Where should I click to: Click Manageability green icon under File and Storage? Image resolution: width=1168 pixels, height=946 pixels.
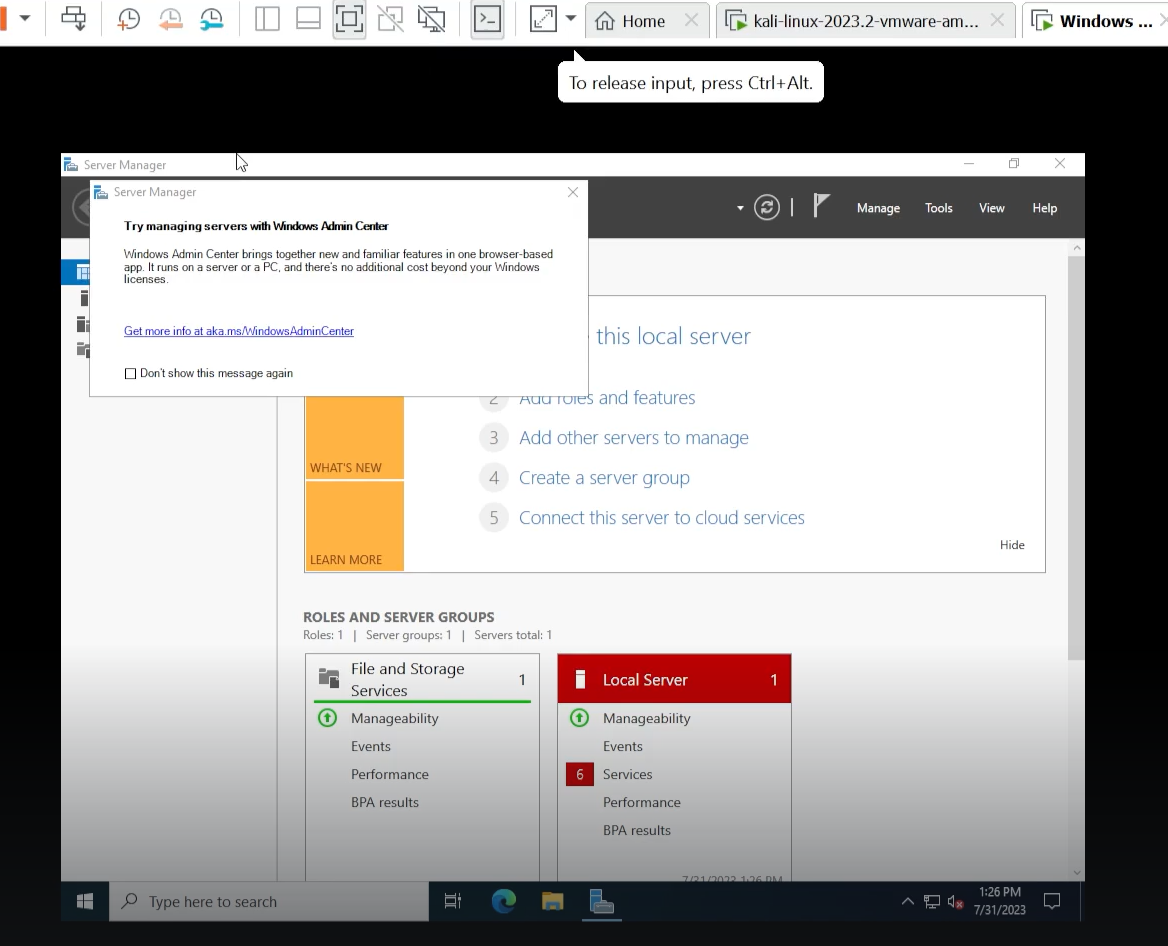328,718
